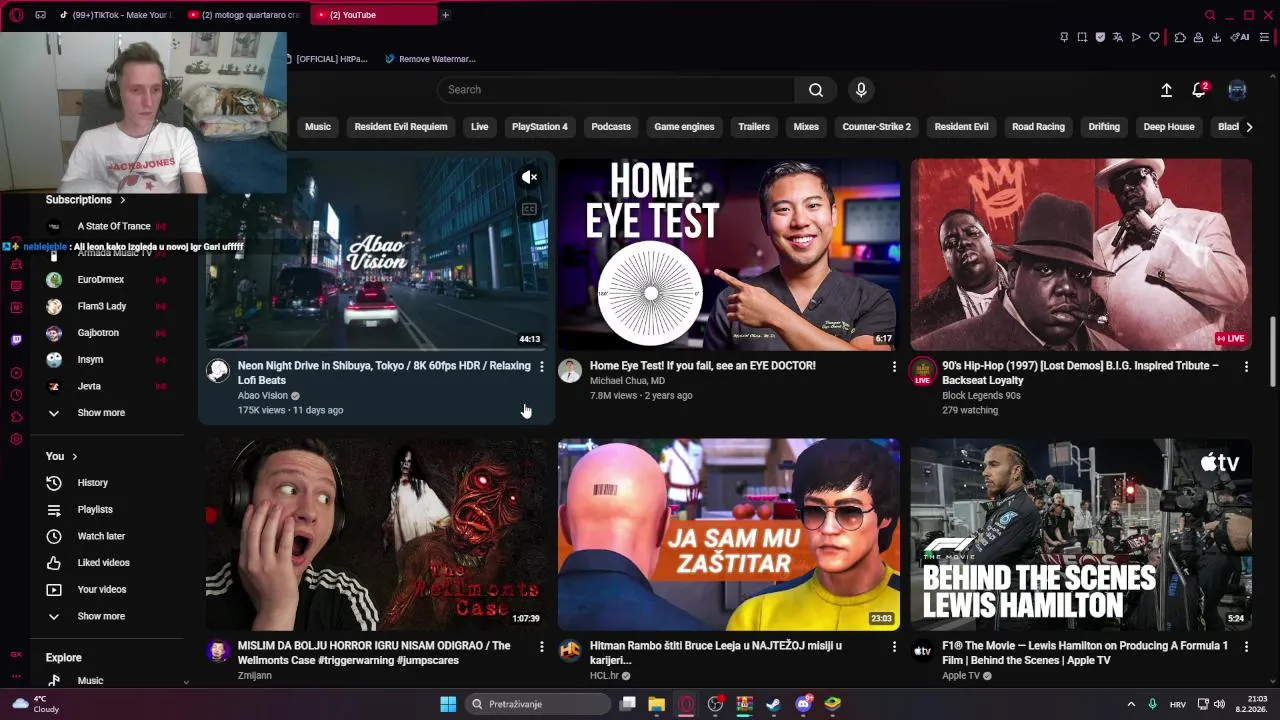Open options menu for Hitman Rambo video
This screenshot has width=1280, height=720.
[894, 647]
